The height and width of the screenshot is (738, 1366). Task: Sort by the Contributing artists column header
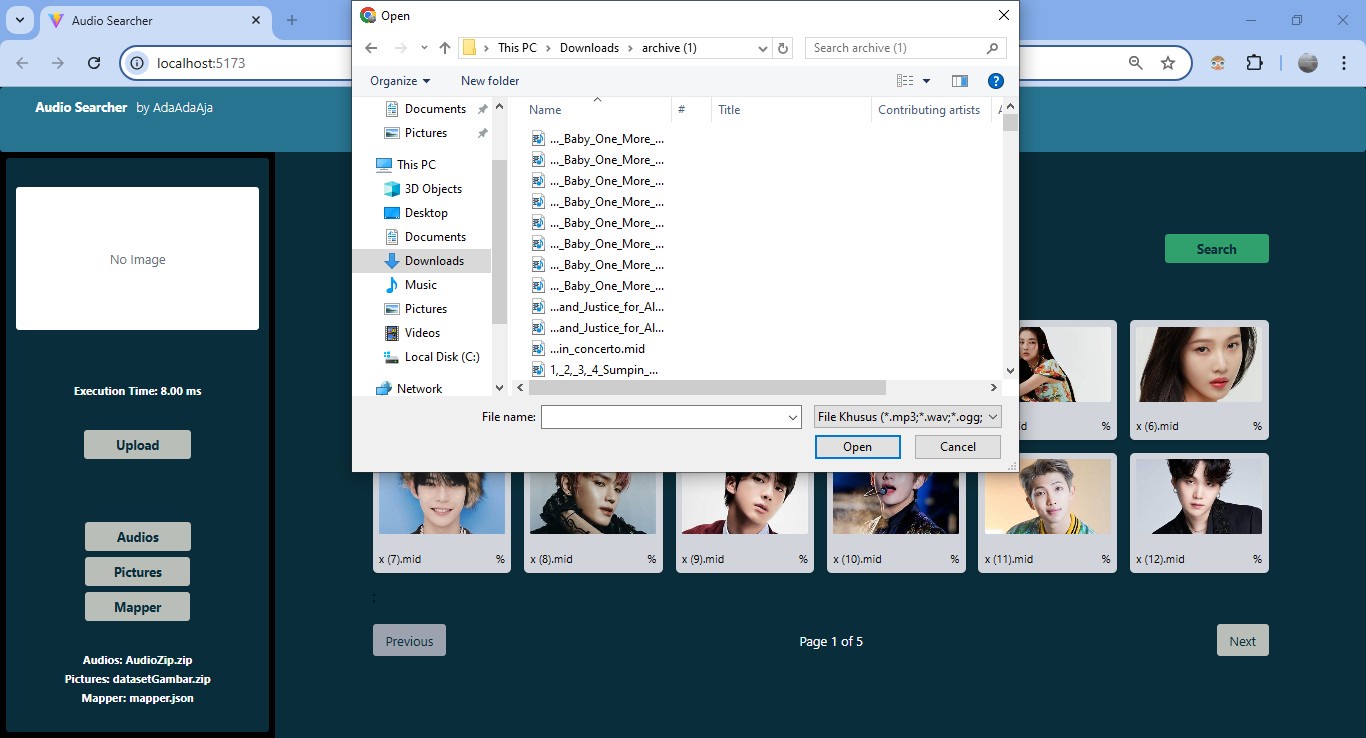pyautogui.click(x=929, y=110)
